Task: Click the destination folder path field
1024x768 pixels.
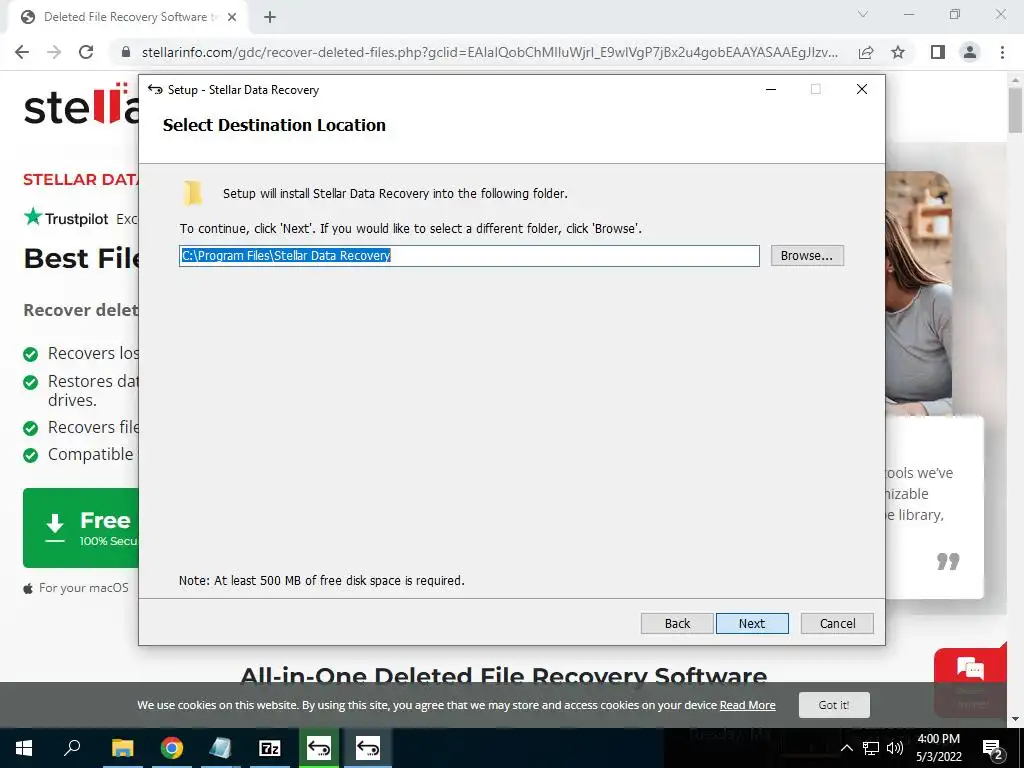Action: [470, 255]
